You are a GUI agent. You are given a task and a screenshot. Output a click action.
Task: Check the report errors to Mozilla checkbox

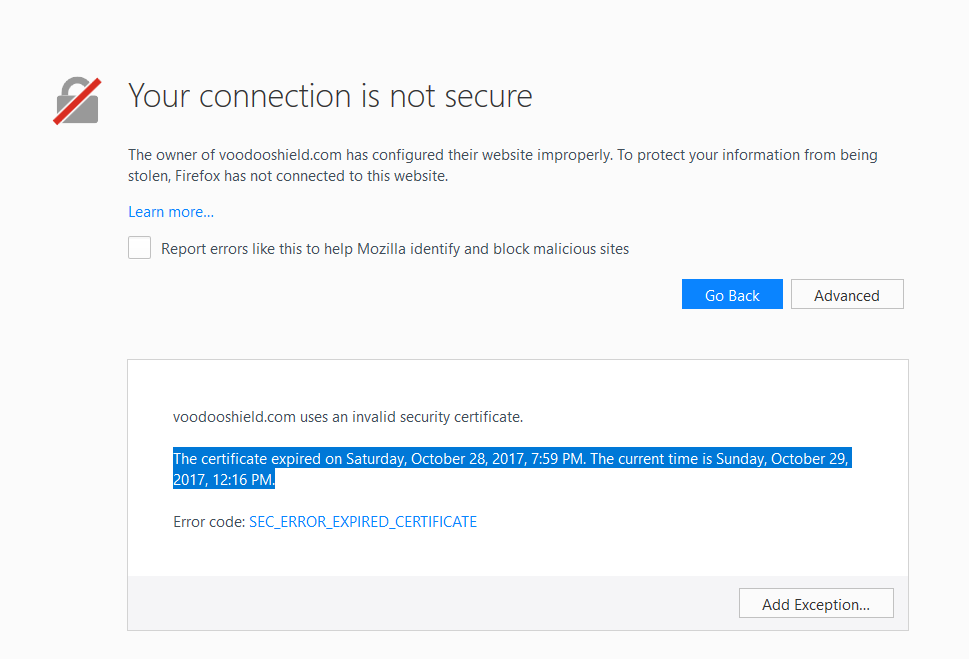click(140, 248)
